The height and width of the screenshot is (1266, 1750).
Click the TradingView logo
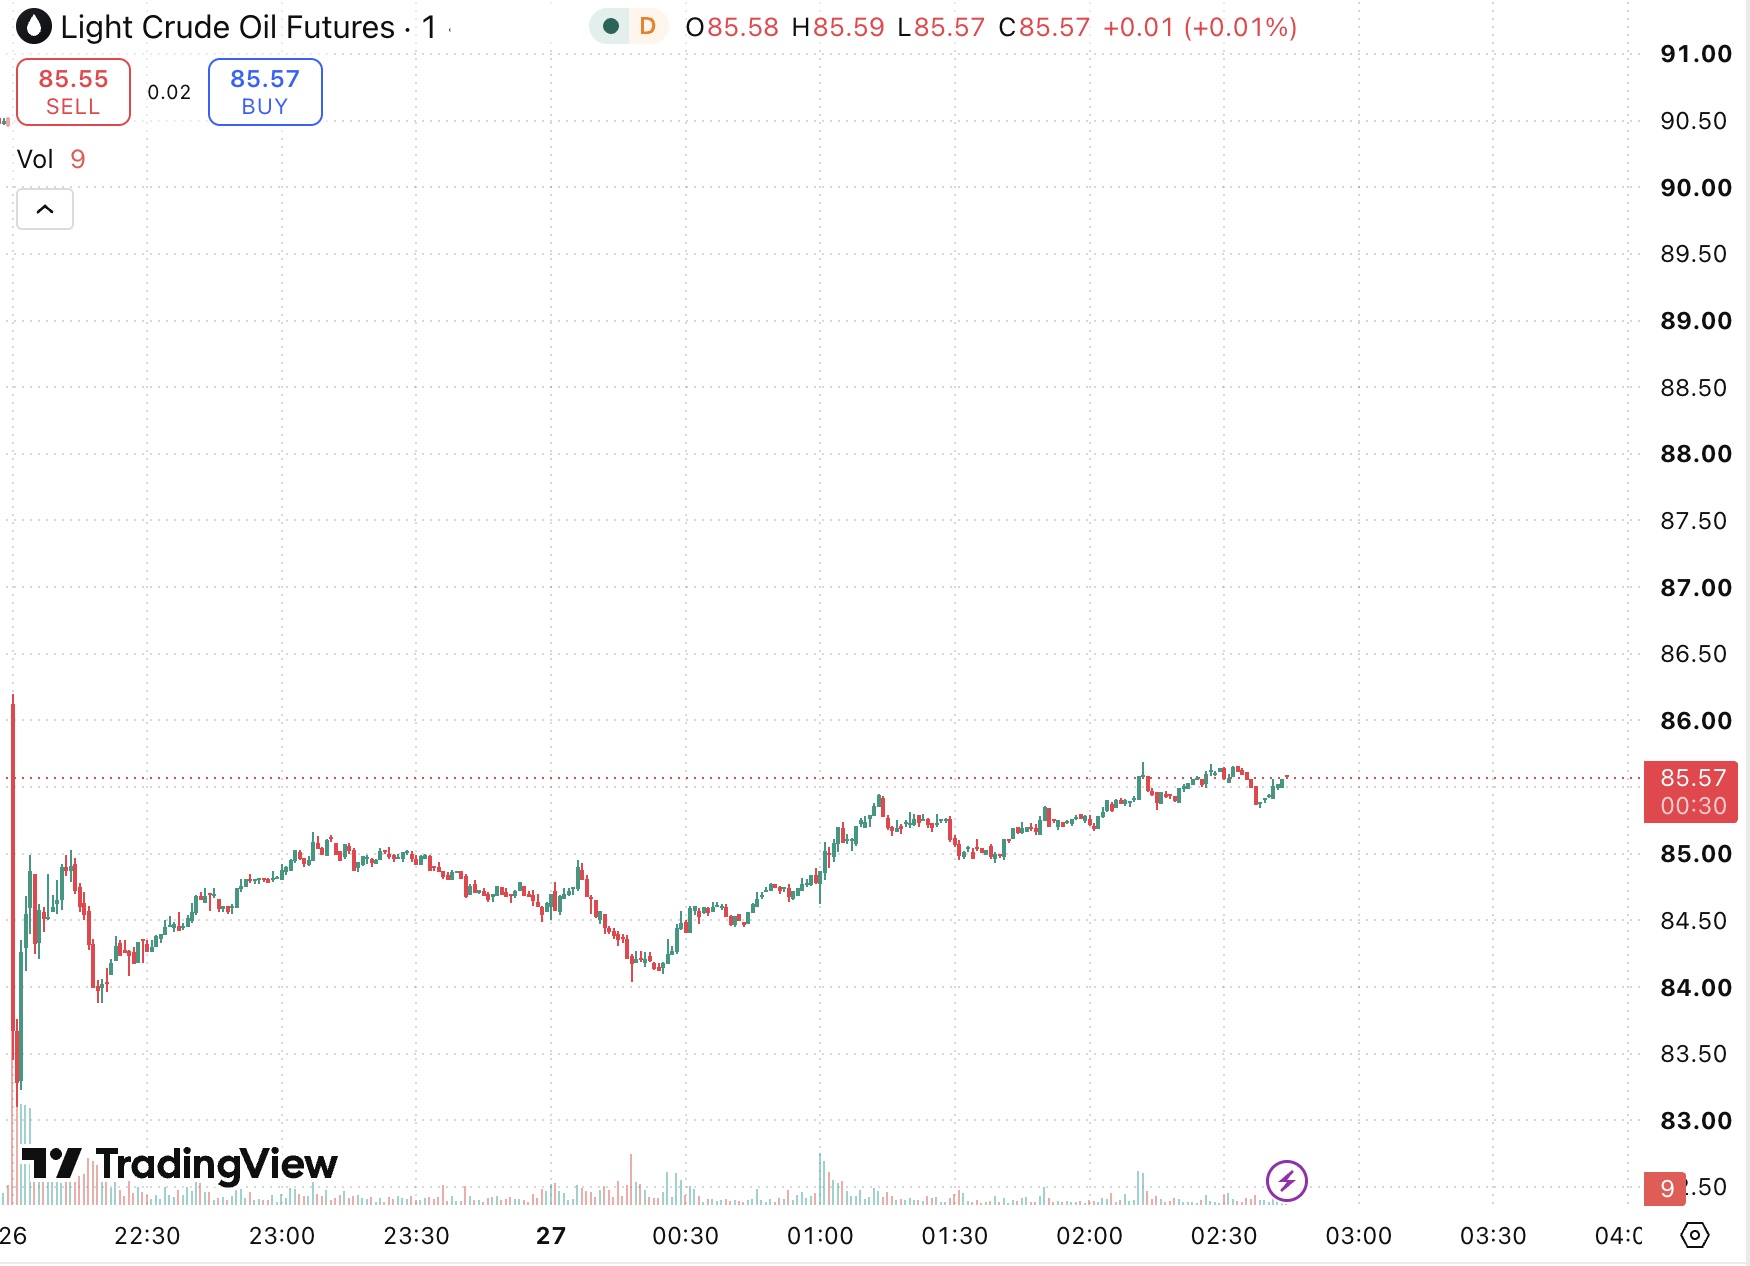180,1164
